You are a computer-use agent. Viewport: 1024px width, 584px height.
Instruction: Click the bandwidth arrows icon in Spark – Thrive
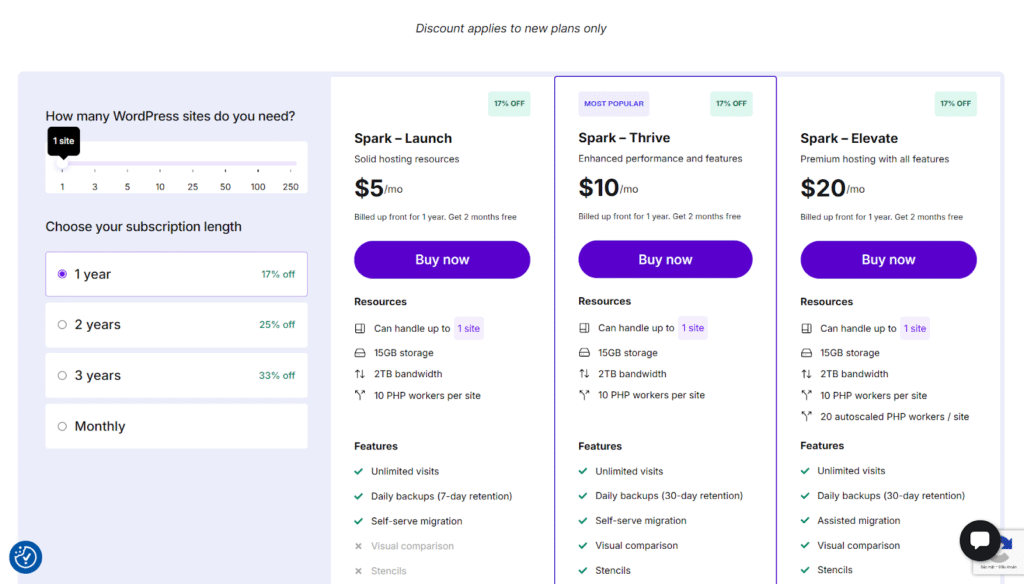pyautogui.click(x=584, y=374)
